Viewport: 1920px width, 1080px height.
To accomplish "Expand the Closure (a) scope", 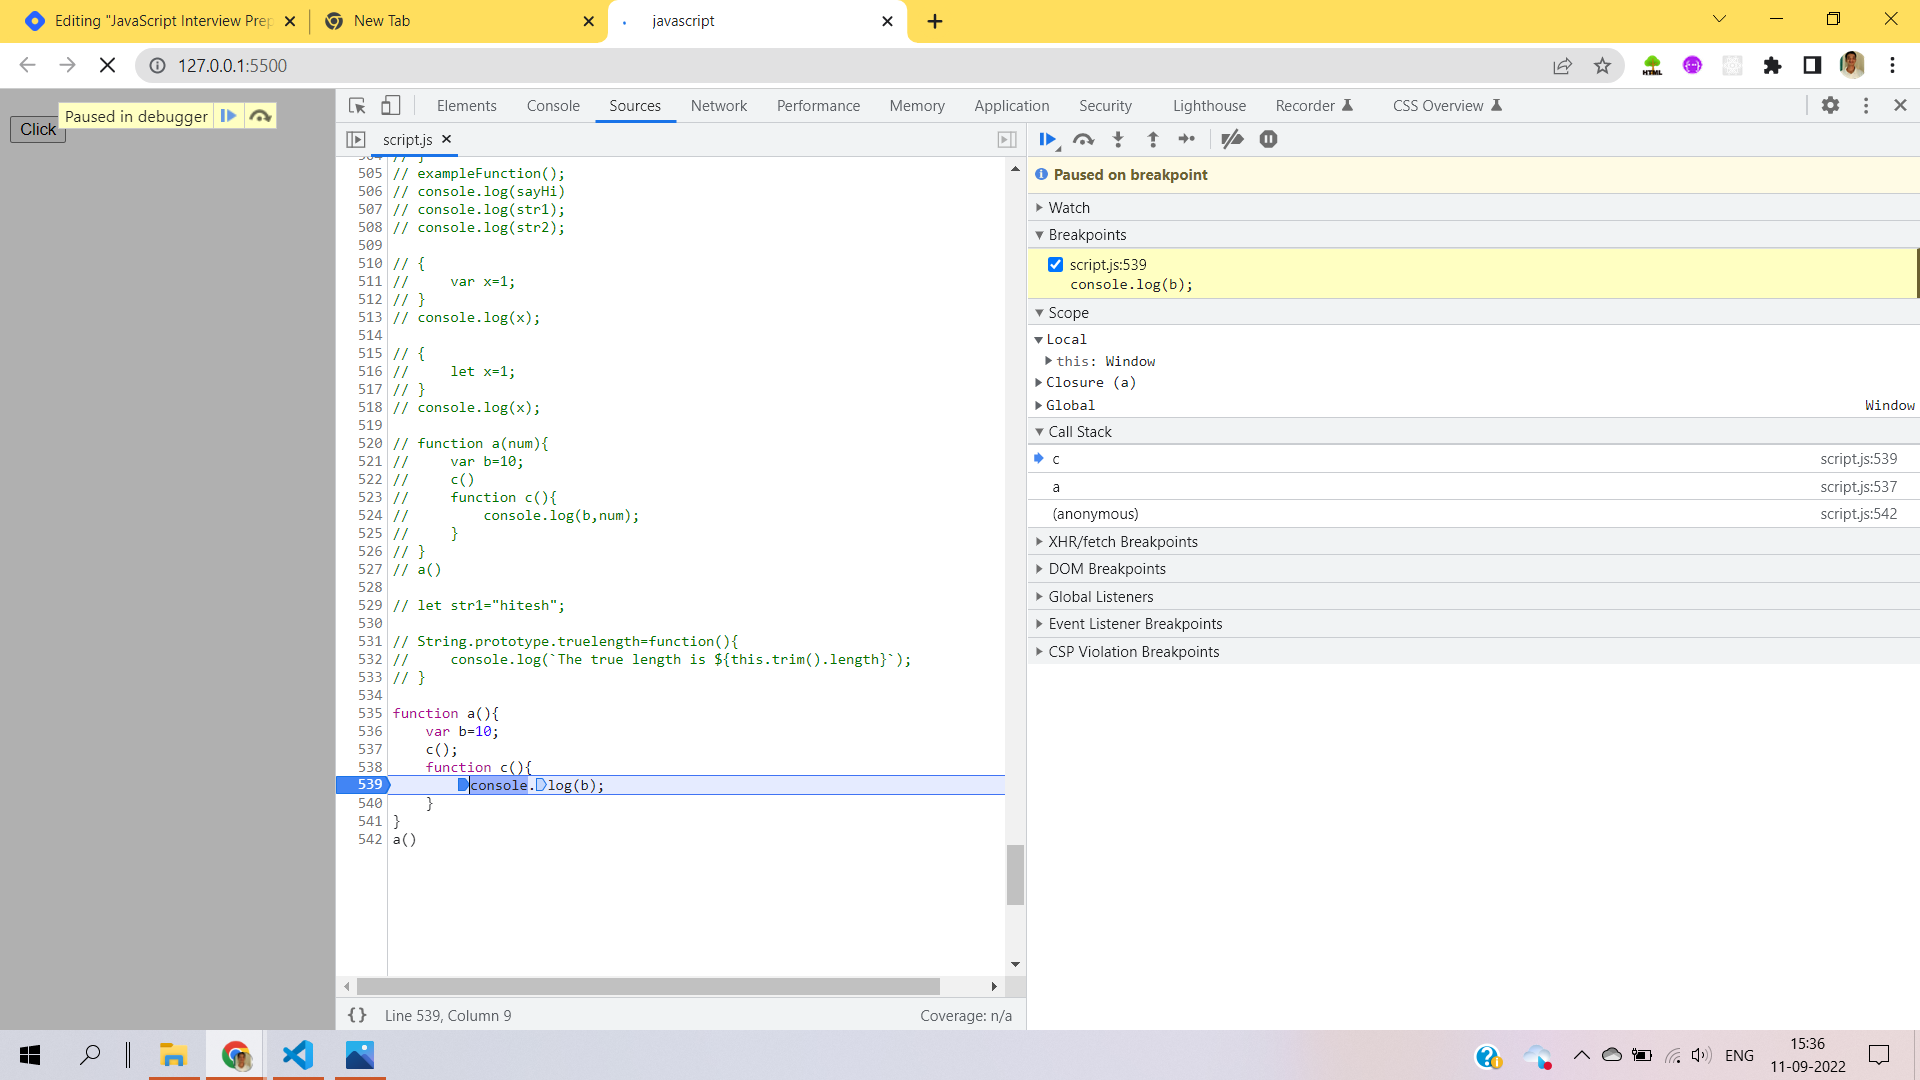I will pyautogui.click(x=1090, y=383).
